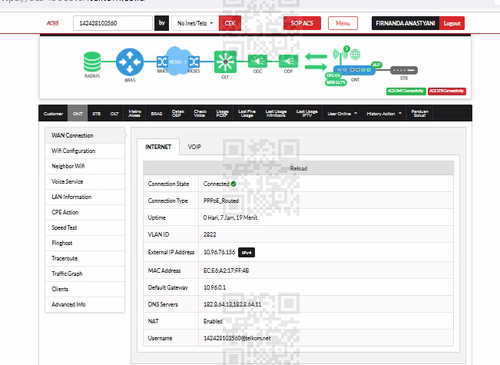This screenshot has width=500, height=365.
Task: Open Neighbor Wifi in the sidebar
Action: click(x=85, y=166)
